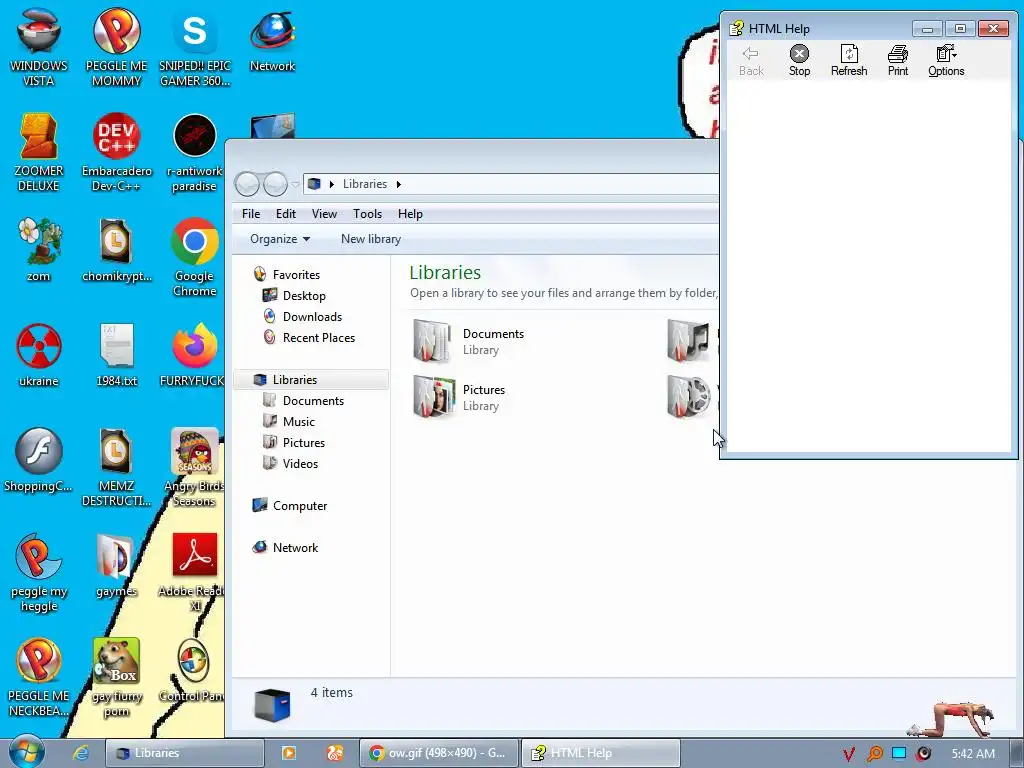Click the media player taskbar icon
Image resolution: width=1024 pixels, height=768 pixels.
tap(289, 753)
